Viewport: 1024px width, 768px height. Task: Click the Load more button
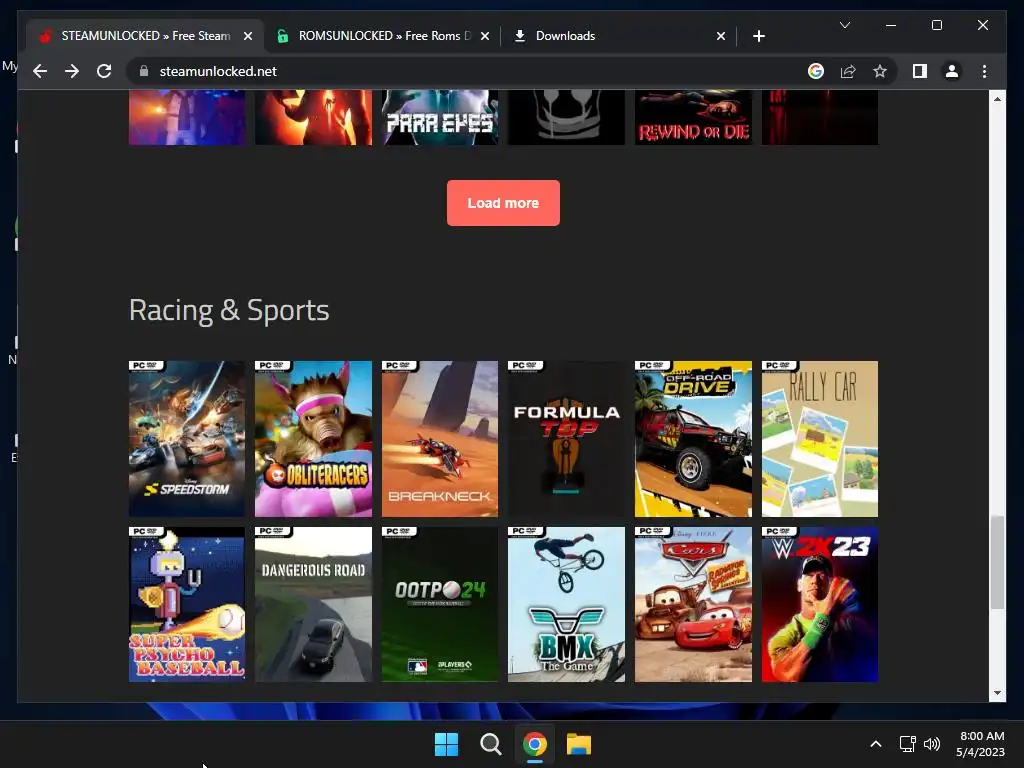pyautogui.click(x=503, y=203)
